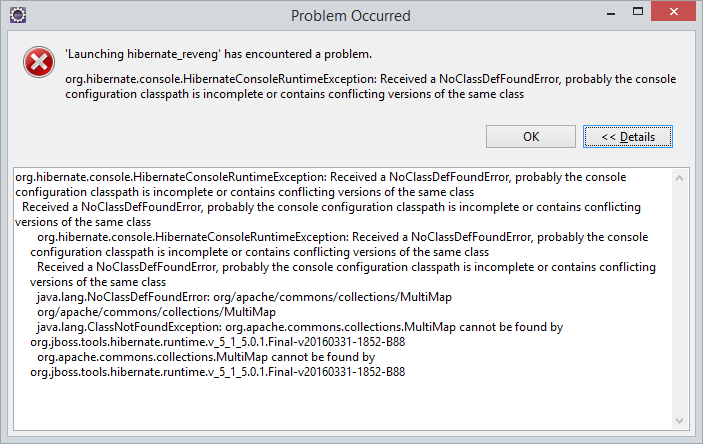Image resolution: width=703 pixels, height=444 pixels.
Task: Click the Eclipse icon in title bar
Action: pos(18,15)
